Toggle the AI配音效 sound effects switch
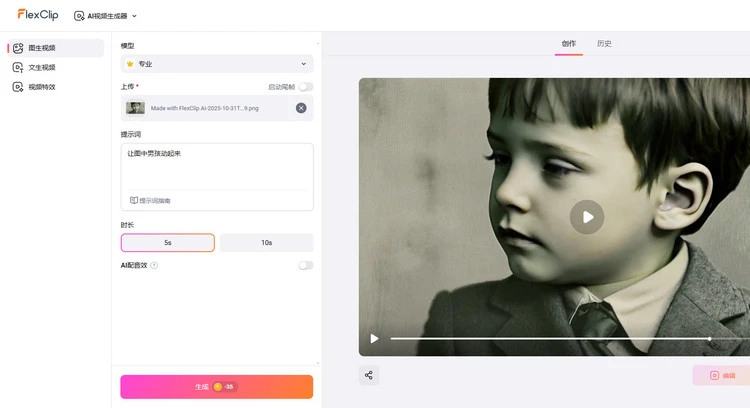This screenshot has height=408, width=750. coord(305,265)
